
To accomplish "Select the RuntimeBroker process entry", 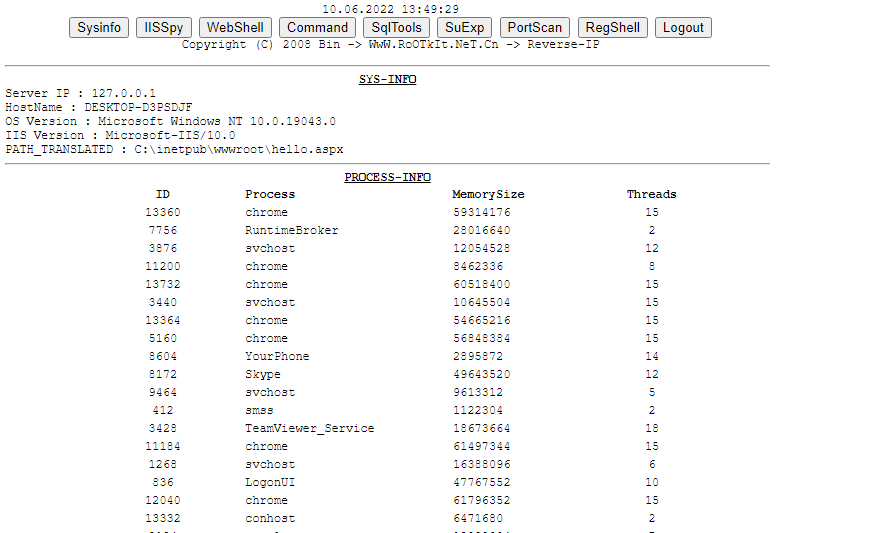I will [291, 230].
